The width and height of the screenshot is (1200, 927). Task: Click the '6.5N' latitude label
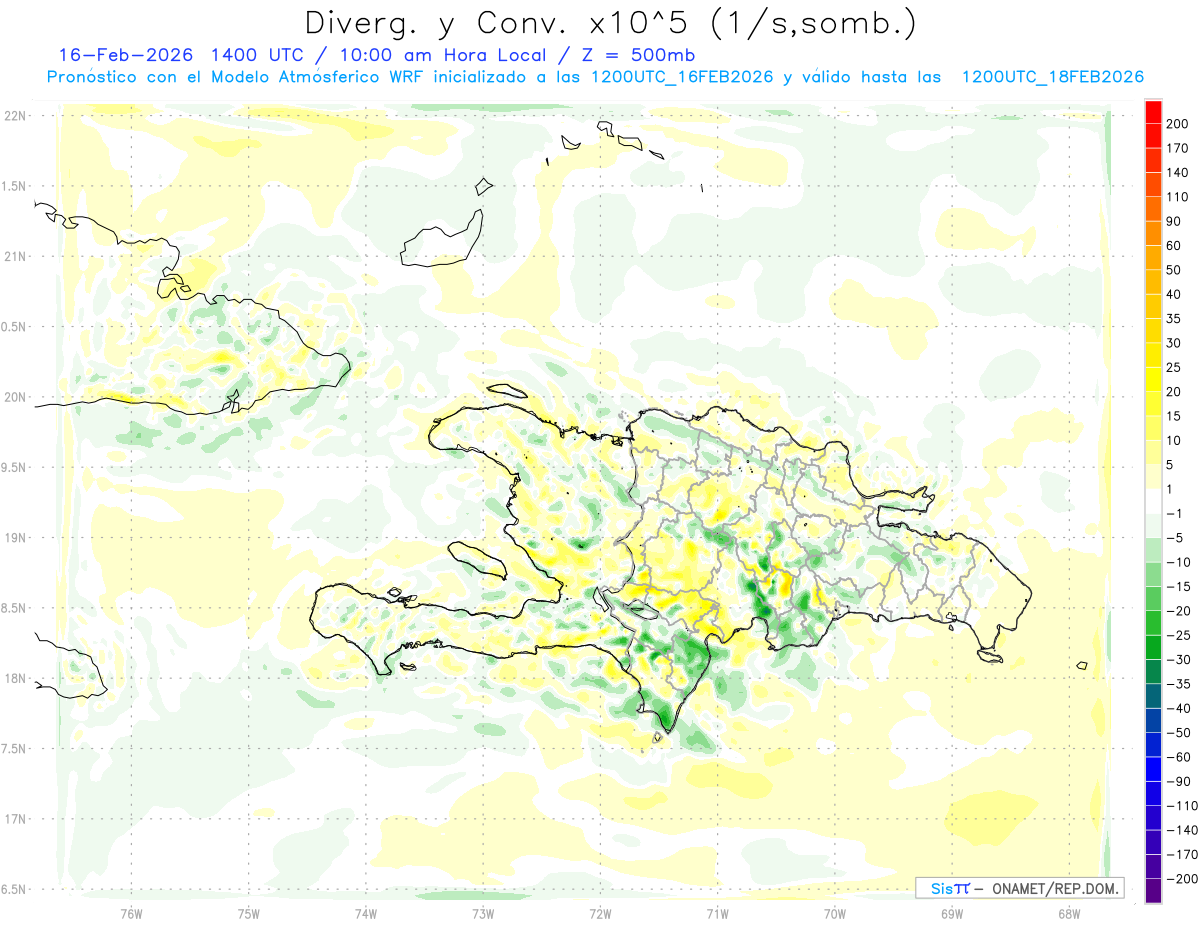click(x=13, y=889)
